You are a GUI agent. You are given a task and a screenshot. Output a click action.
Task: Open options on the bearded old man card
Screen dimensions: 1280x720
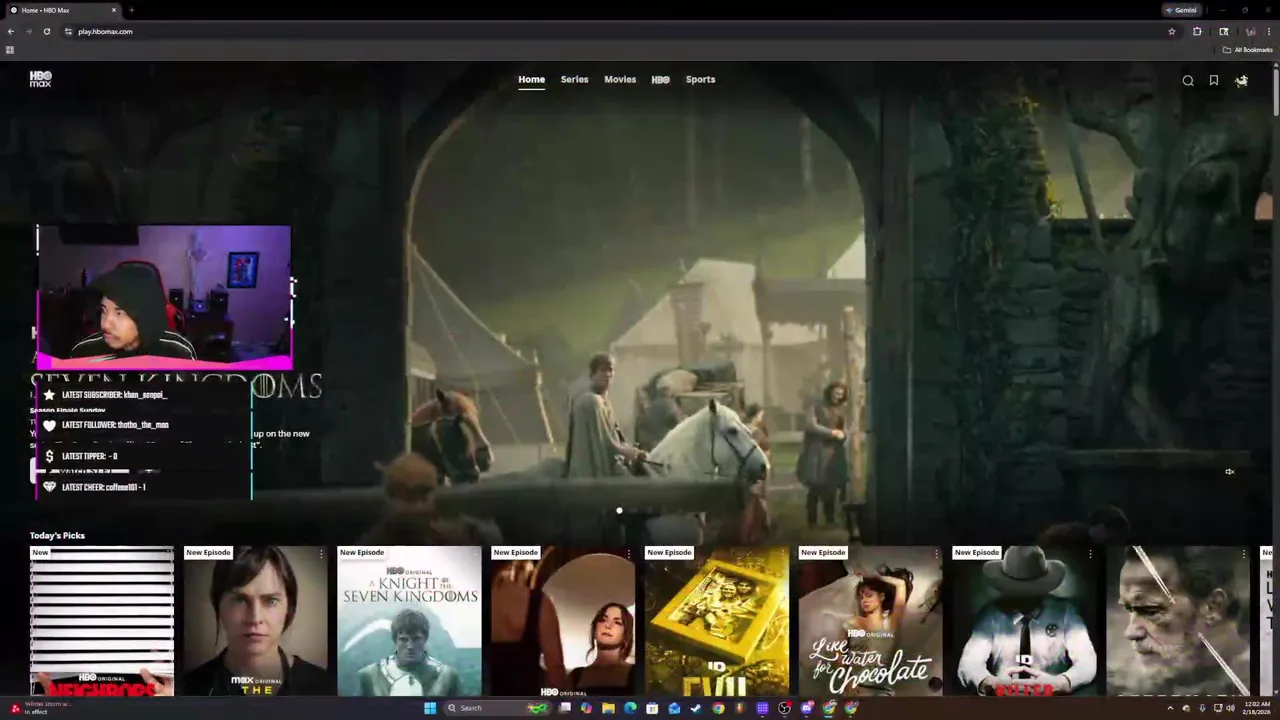coord(1244,553)
